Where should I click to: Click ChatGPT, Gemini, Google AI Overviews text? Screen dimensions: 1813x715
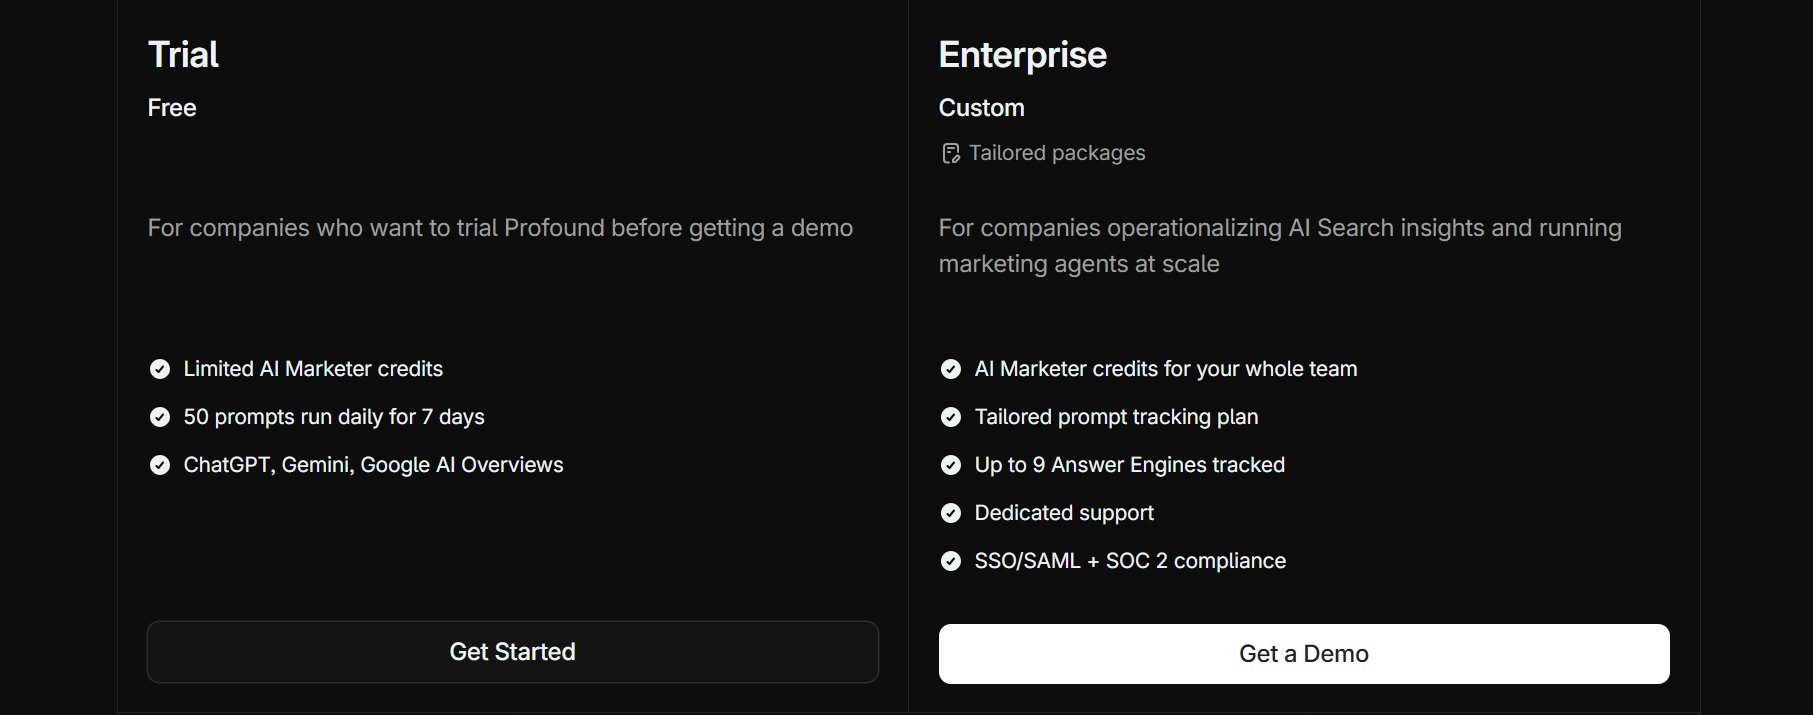pyautogui.click(x=373, y=465)
